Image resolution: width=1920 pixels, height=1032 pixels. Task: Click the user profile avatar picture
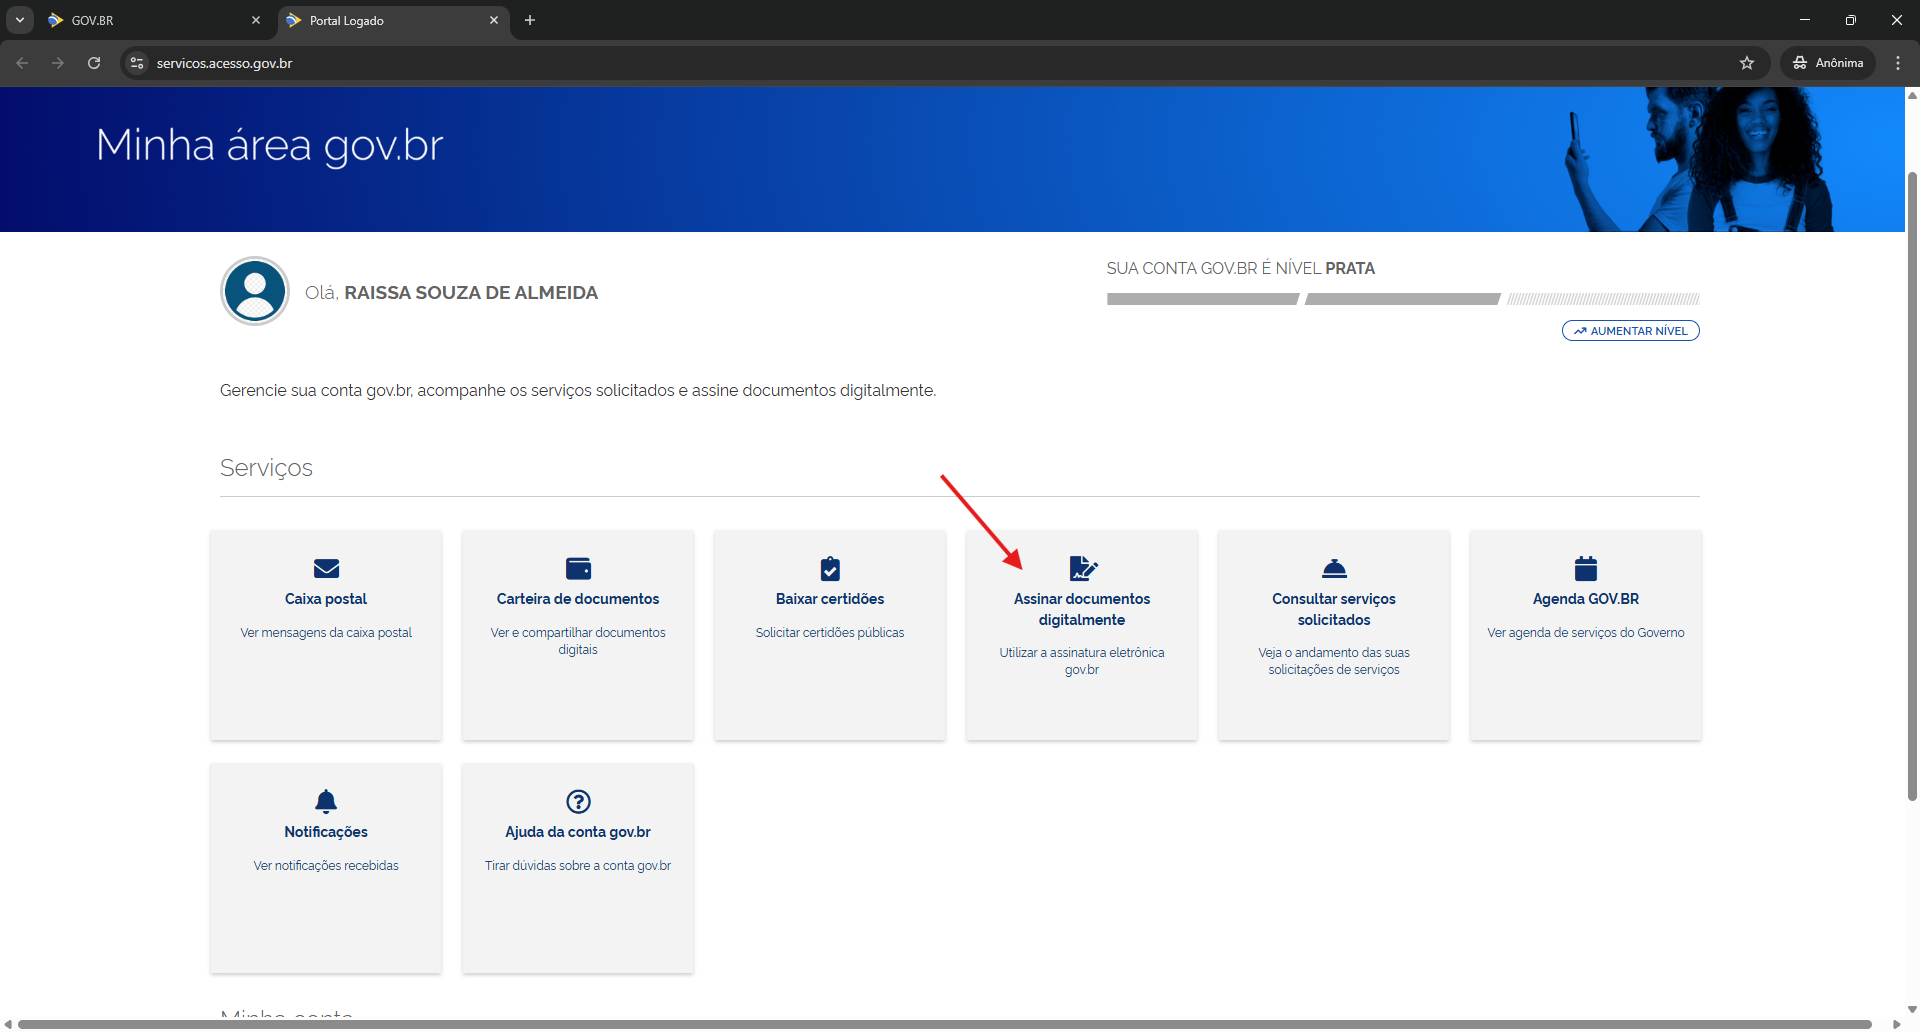pos(255,292)
